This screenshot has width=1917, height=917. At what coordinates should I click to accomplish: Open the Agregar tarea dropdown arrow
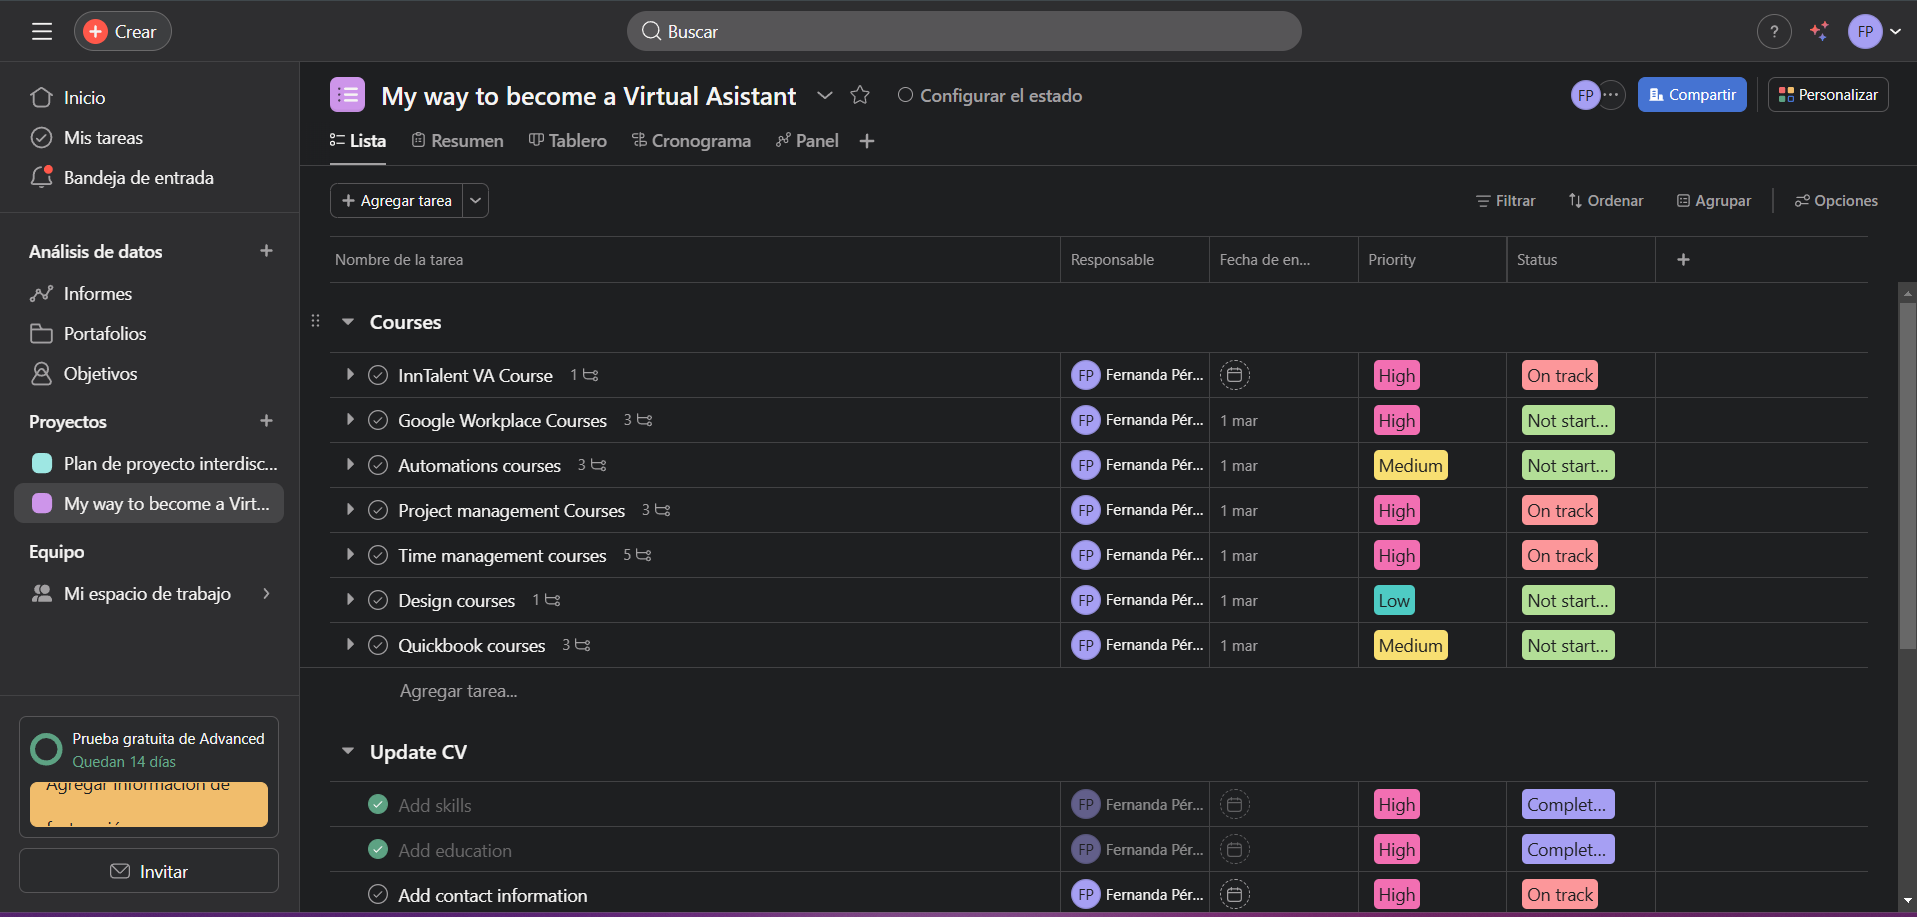point(476,201)
